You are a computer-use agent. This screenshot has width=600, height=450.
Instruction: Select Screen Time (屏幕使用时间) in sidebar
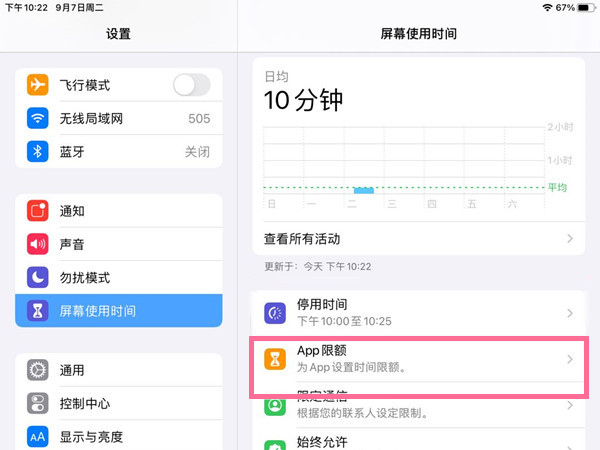(118, 311)
